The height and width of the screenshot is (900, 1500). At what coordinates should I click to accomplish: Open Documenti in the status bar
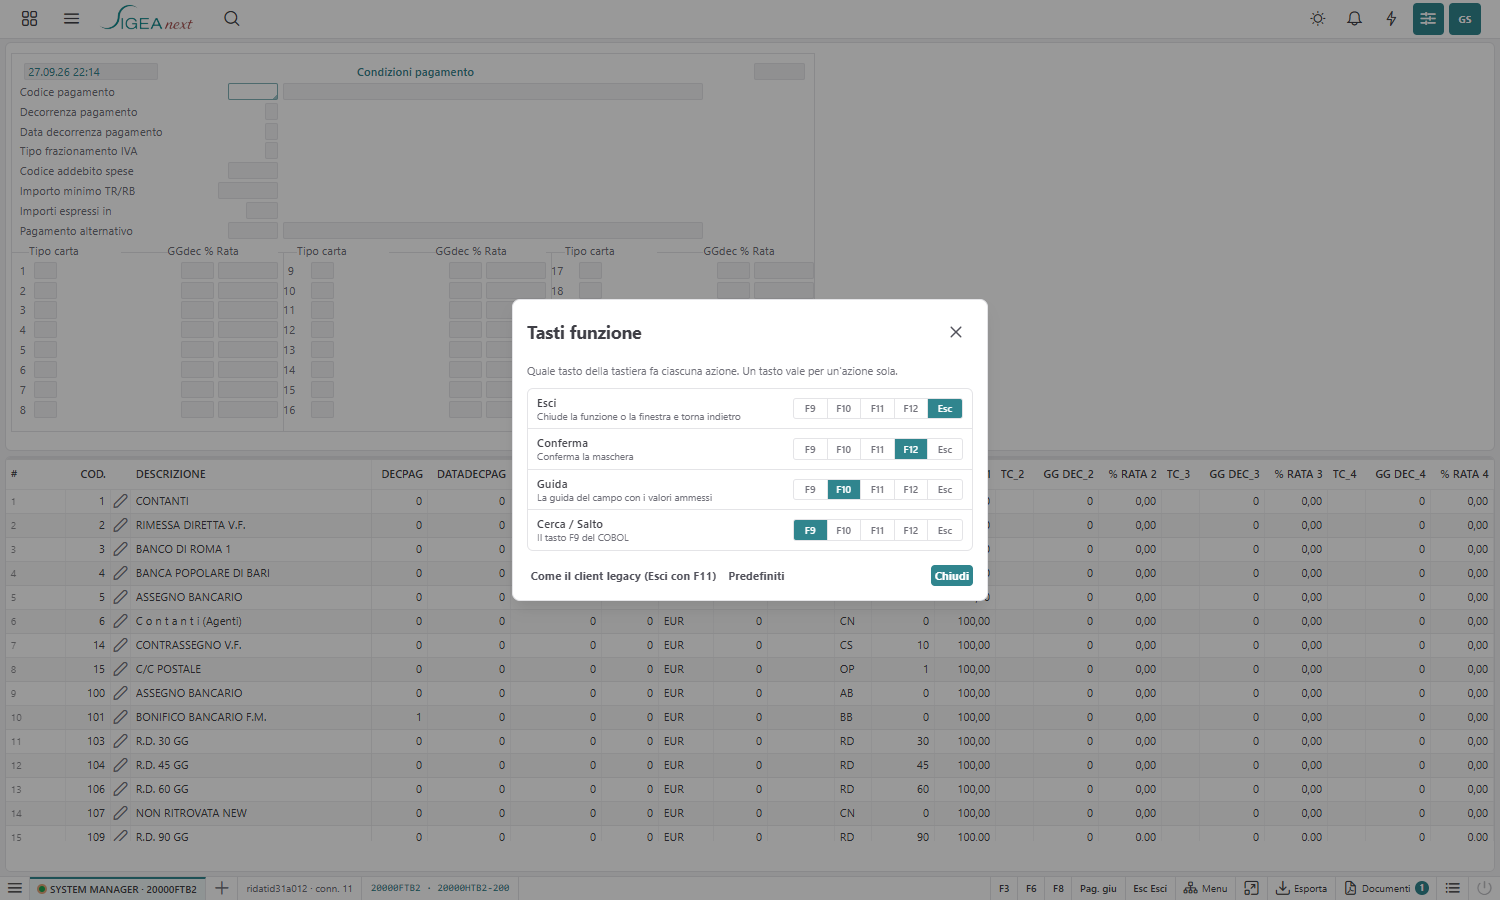pyautogui.click(x=1386, y=888)
